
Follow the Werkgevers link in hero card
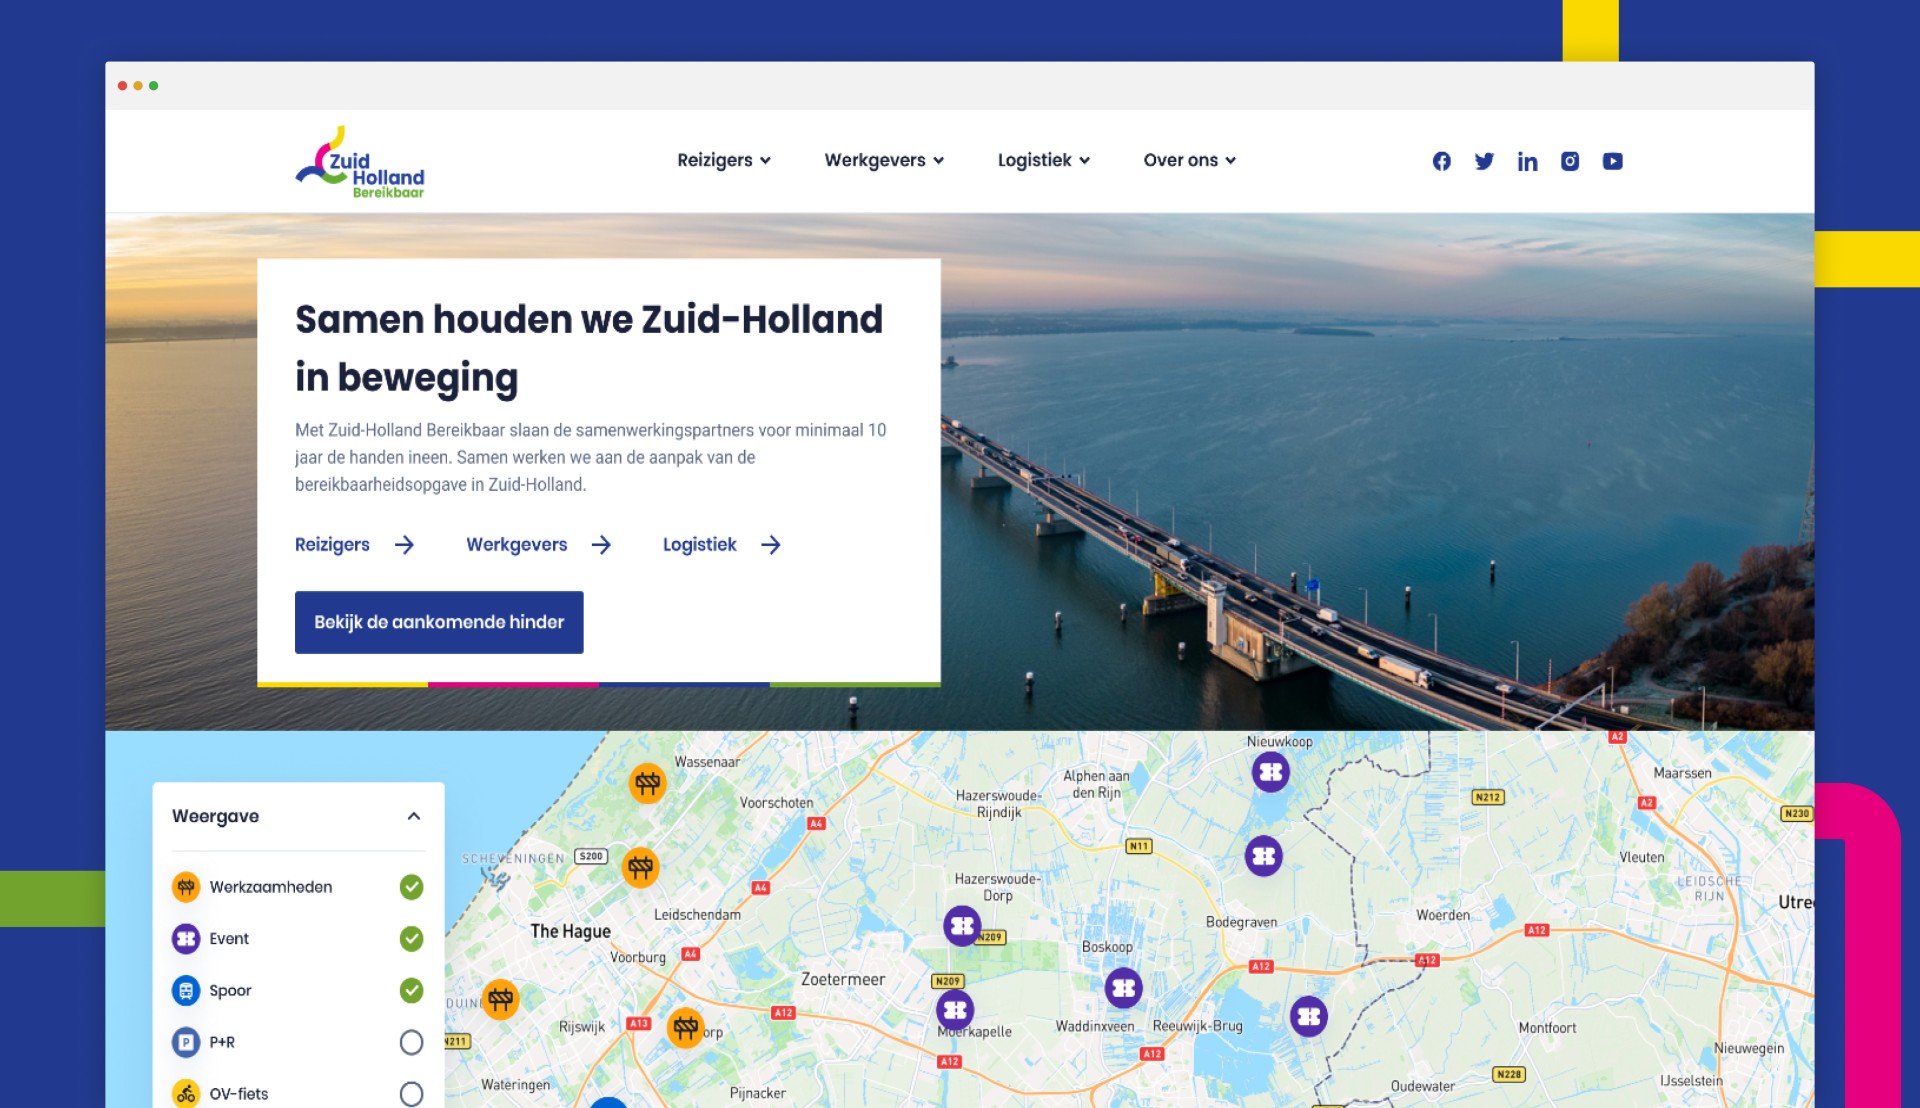(x=516, y=545)
